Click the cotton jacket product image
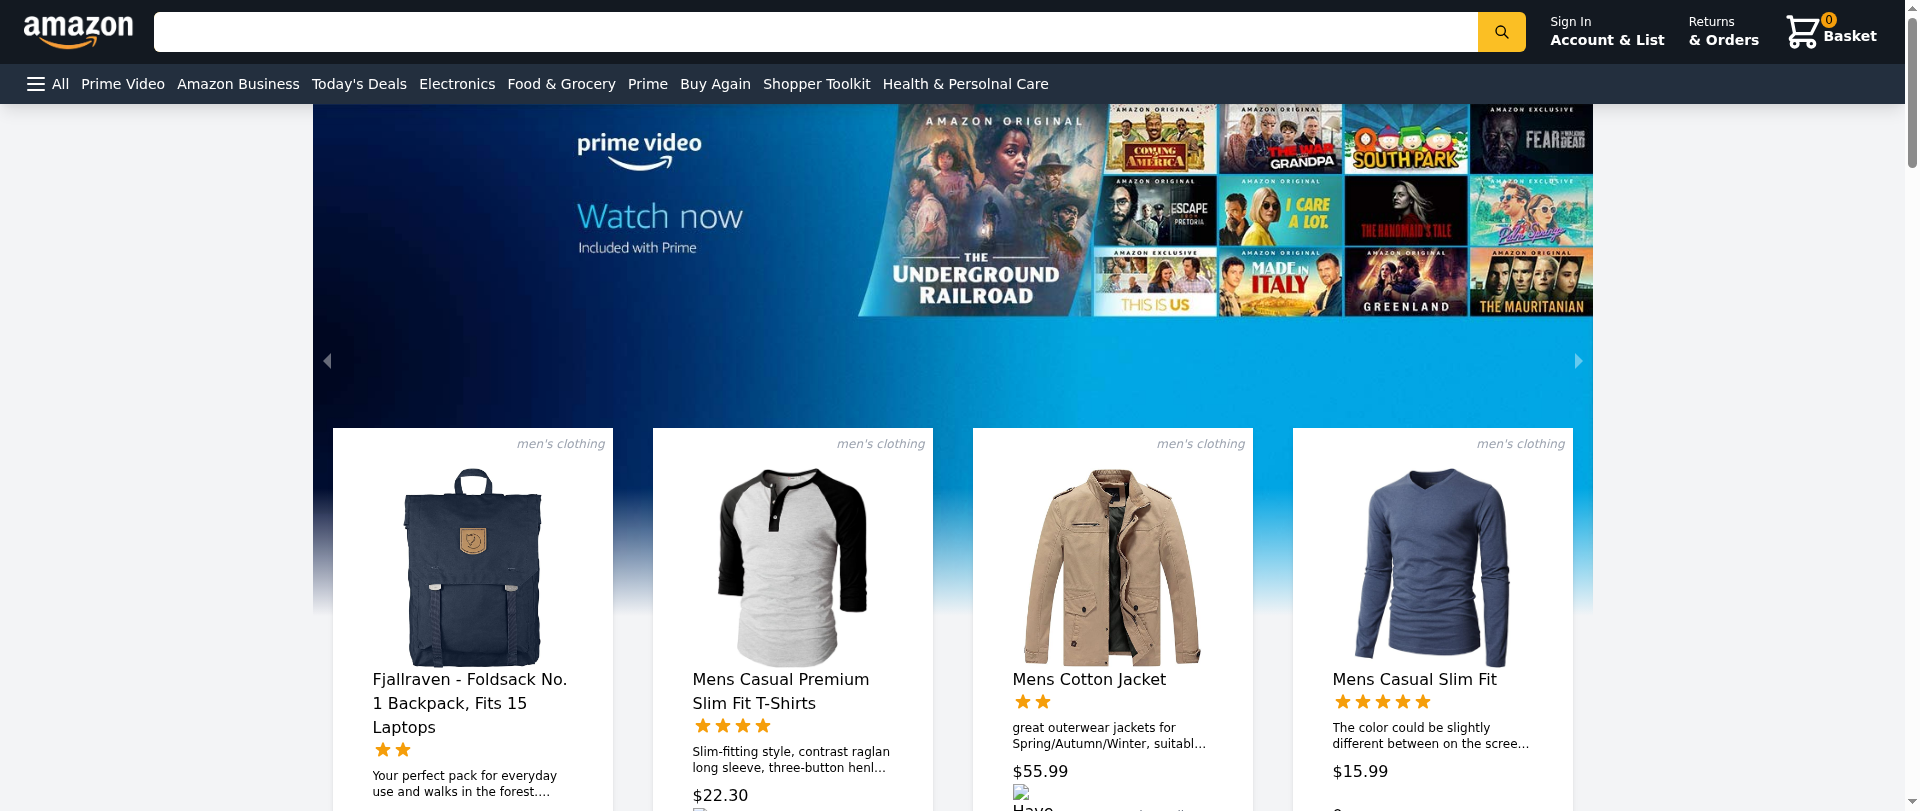The width and height of the screenshot is (1920, 811). (1113, 567)
